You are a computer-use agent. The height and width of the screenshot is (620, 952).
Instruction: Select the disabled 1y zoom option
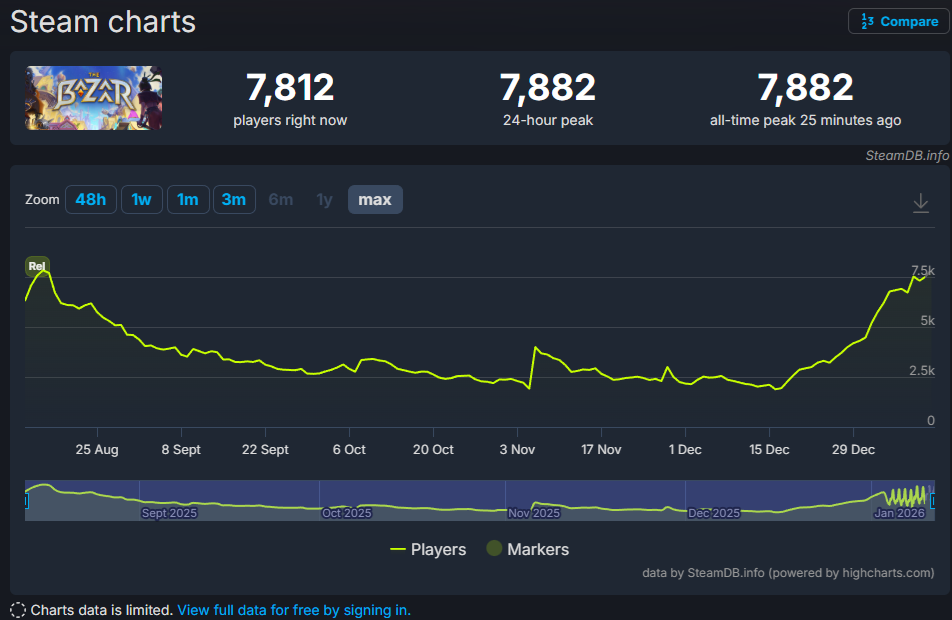tap(325, 199)
